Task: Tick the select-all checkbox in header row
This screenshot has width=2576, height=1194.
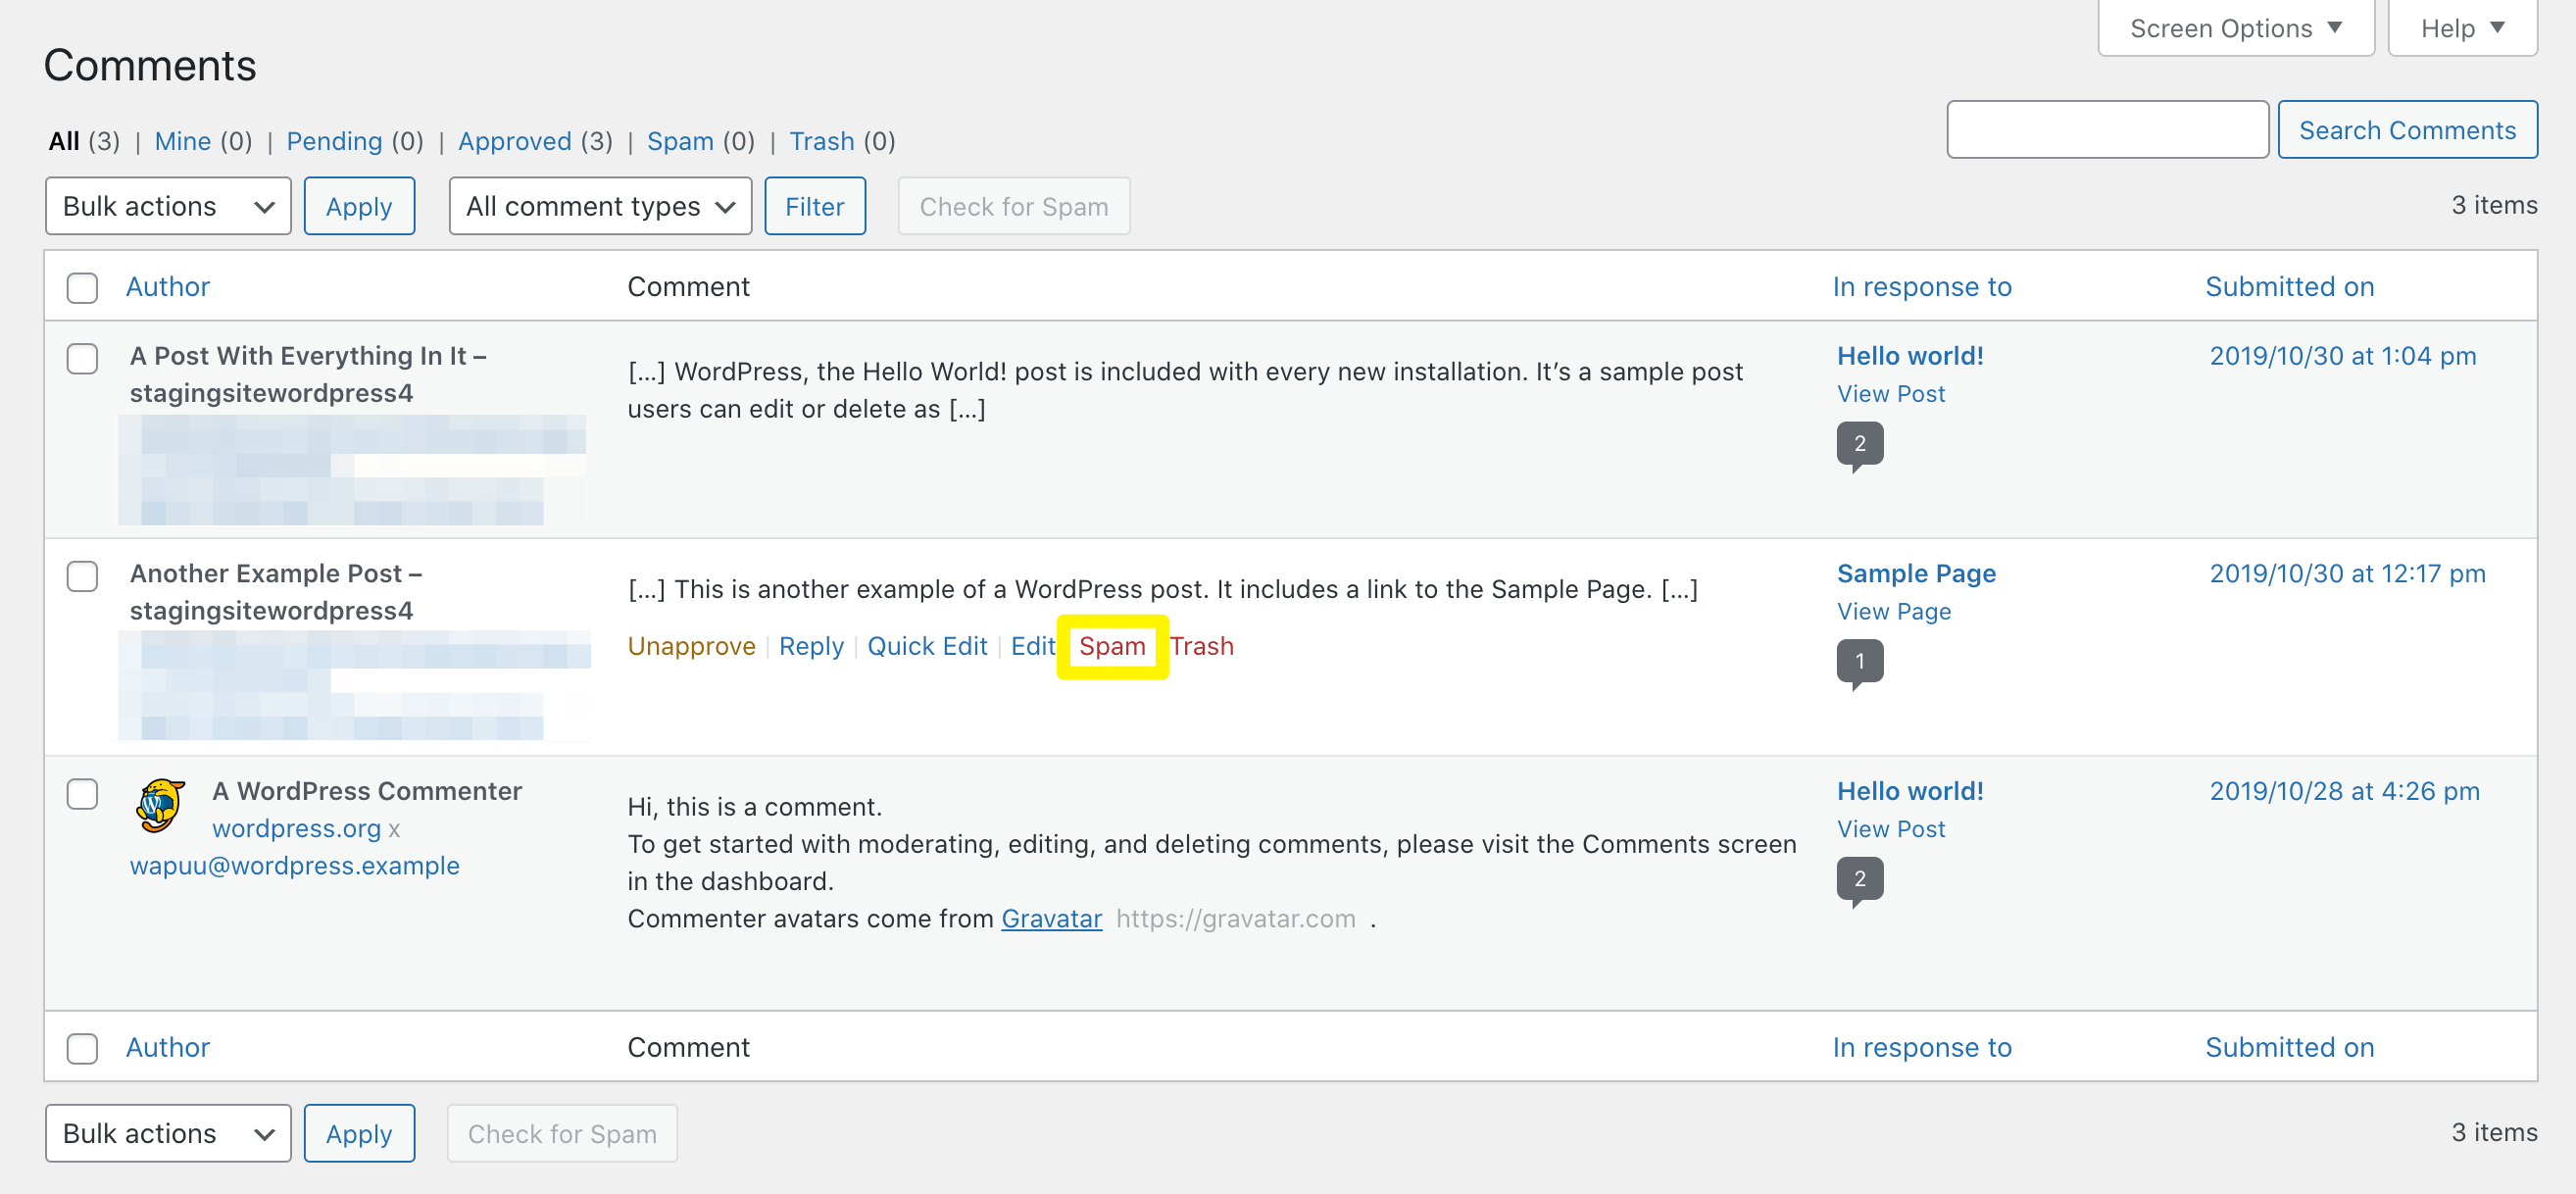Action: 82,287
